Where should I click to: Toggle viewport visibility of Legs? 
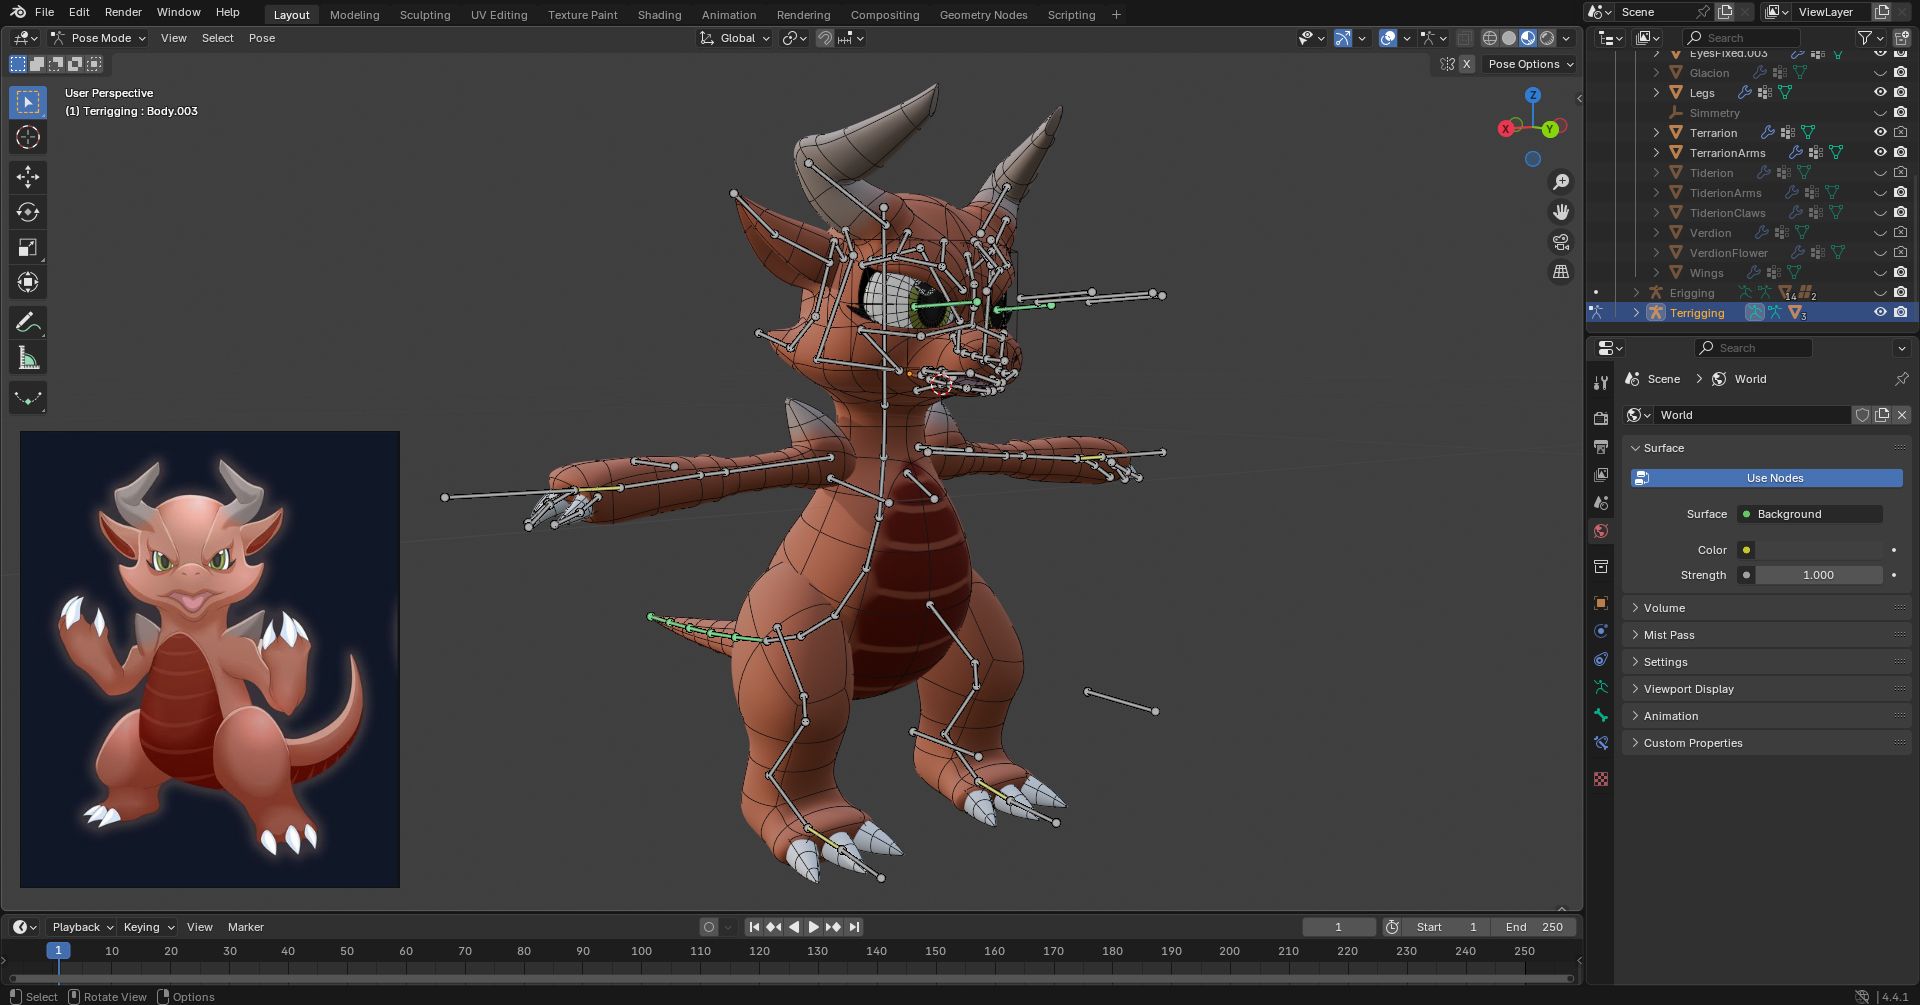click(x=1880, y=92)
